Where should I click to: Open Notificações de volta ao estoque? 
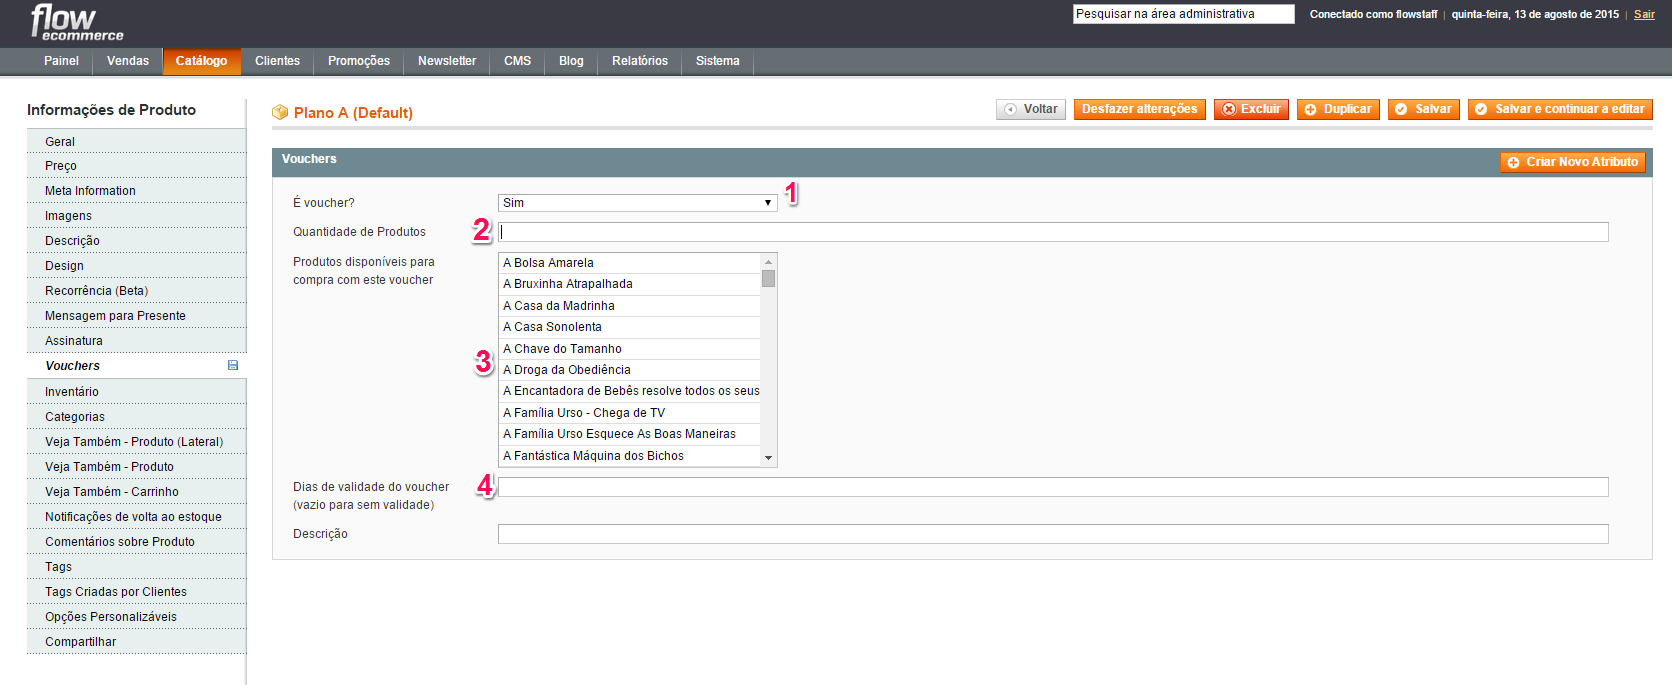point(136,517)
